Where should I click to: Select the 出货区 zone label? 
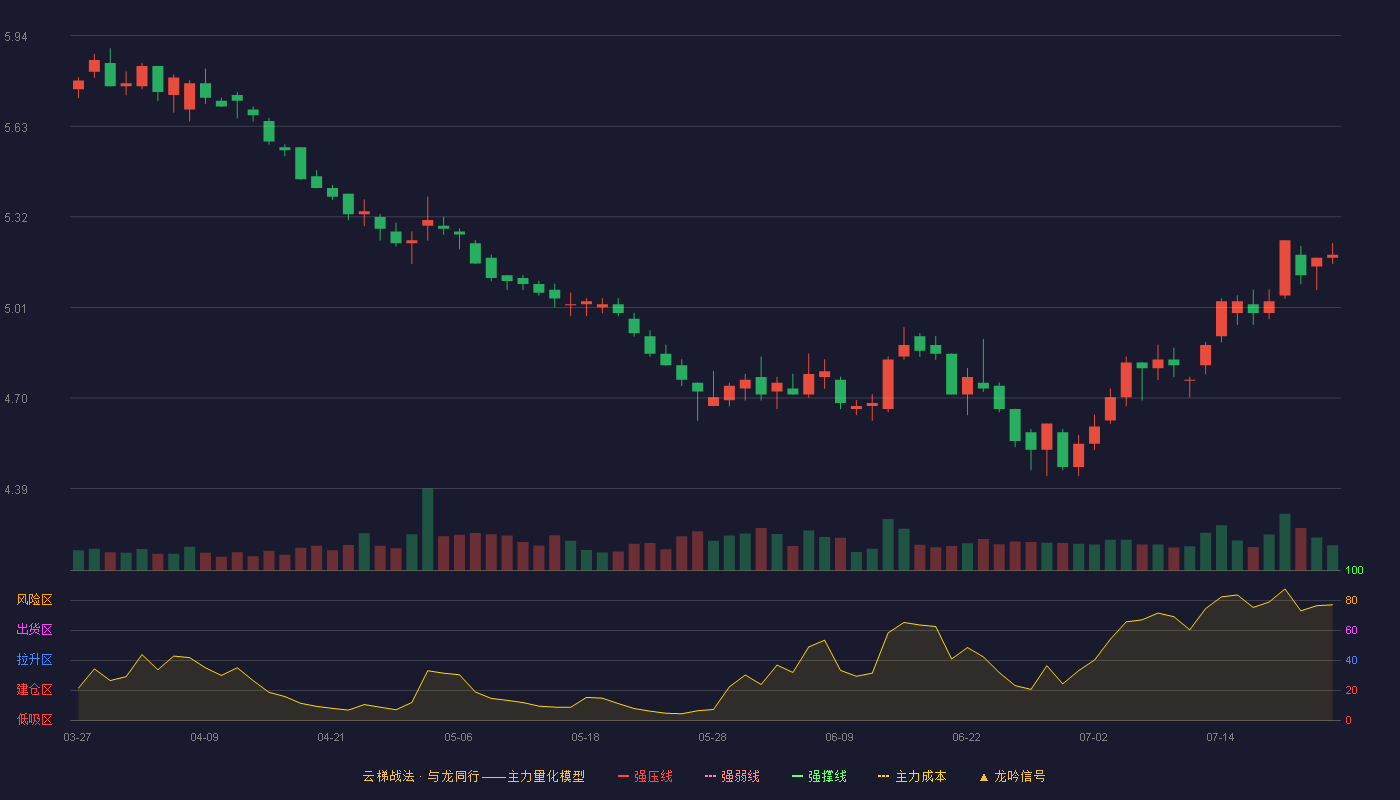pyautogui.click(x=34, y=630)
